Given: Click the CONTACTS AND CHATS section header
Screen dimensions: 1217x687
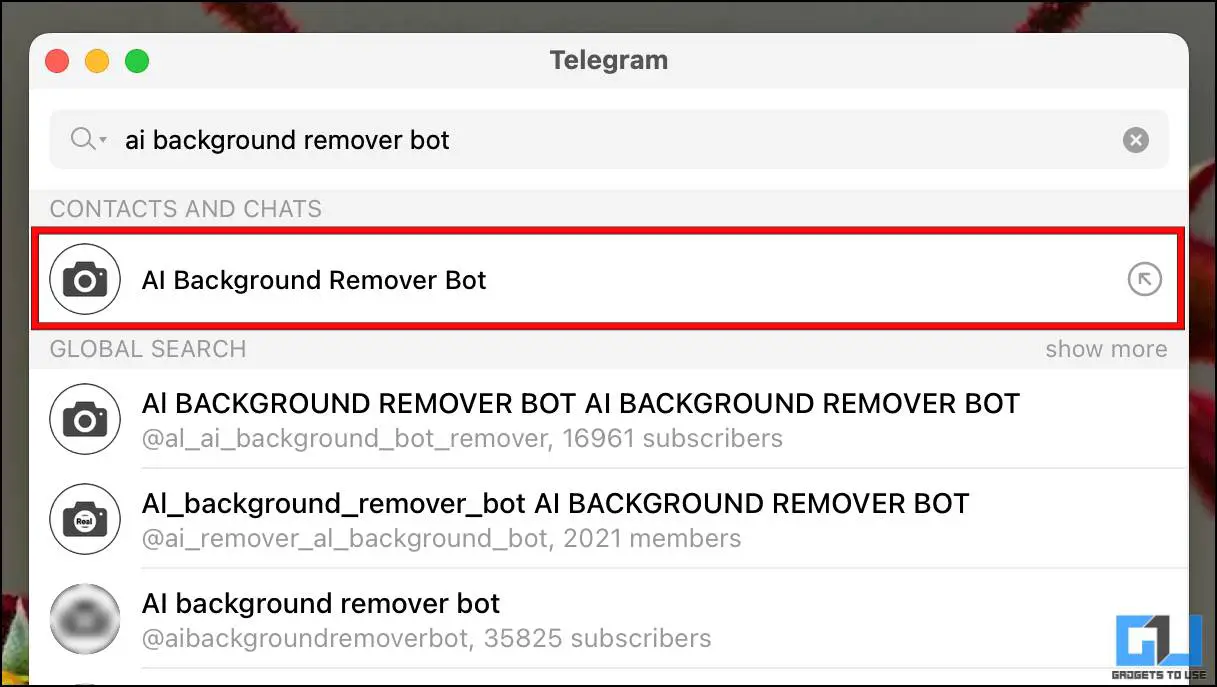Looking at the screenshot, I should [186, 209].
